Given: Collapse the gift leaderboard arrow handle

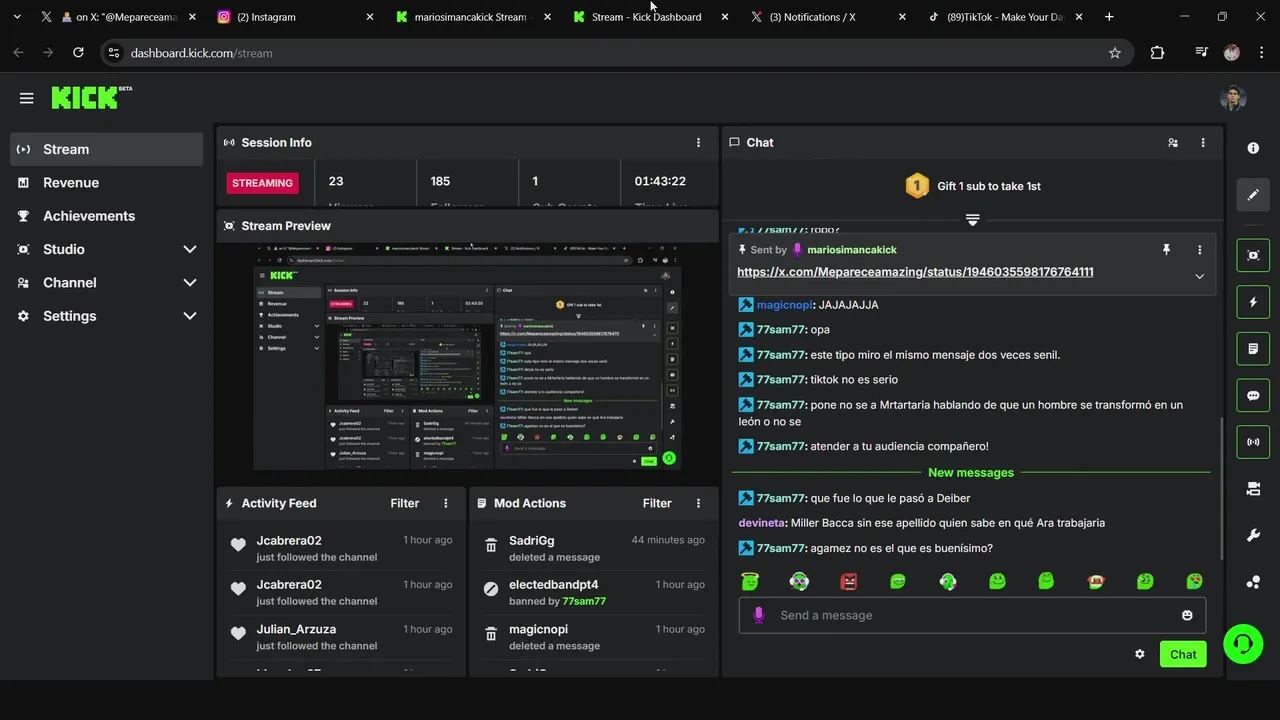Looking at the screenshot, I should click(972, 220).
